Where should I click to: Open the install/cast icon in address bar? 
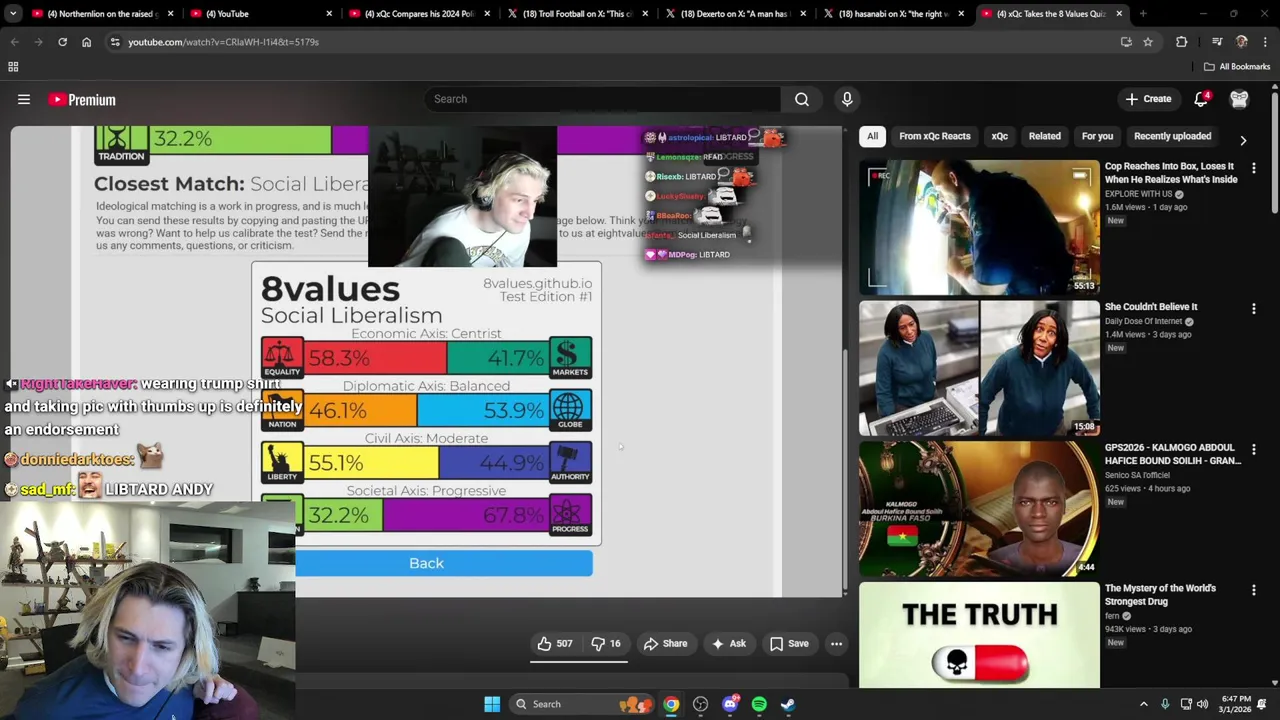pos(1126,42)
